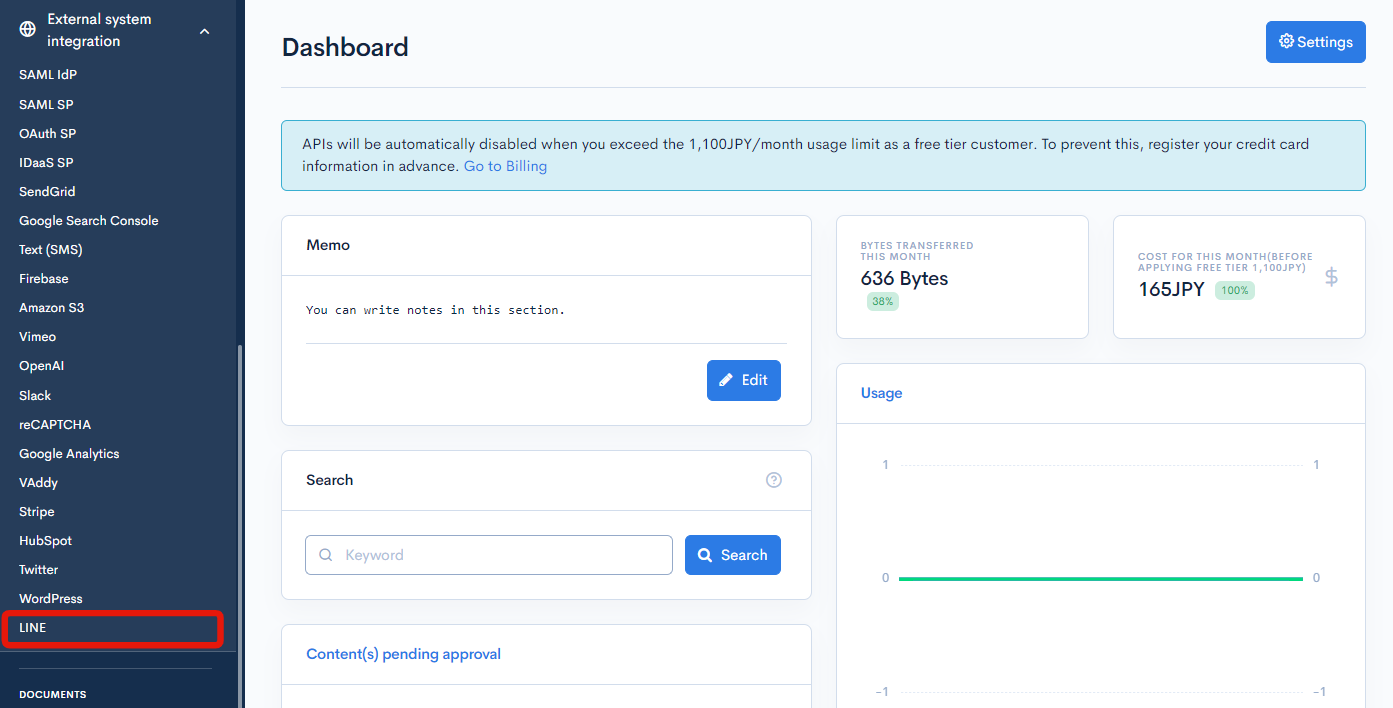This screenshot has height=708, width=1393.
Task: Open Content(s) pending approval section
Action: click(403, 653)
